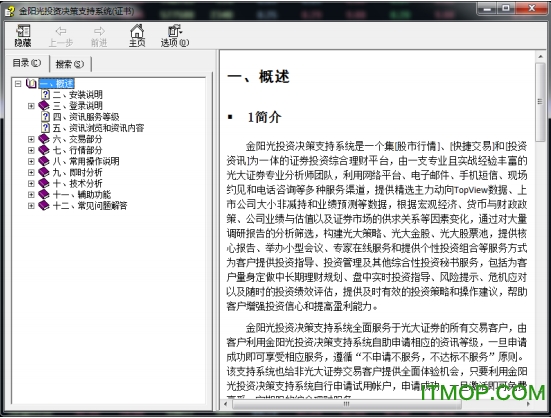Click the page icon beside 二、安装说明

click(x=46, y=94)
